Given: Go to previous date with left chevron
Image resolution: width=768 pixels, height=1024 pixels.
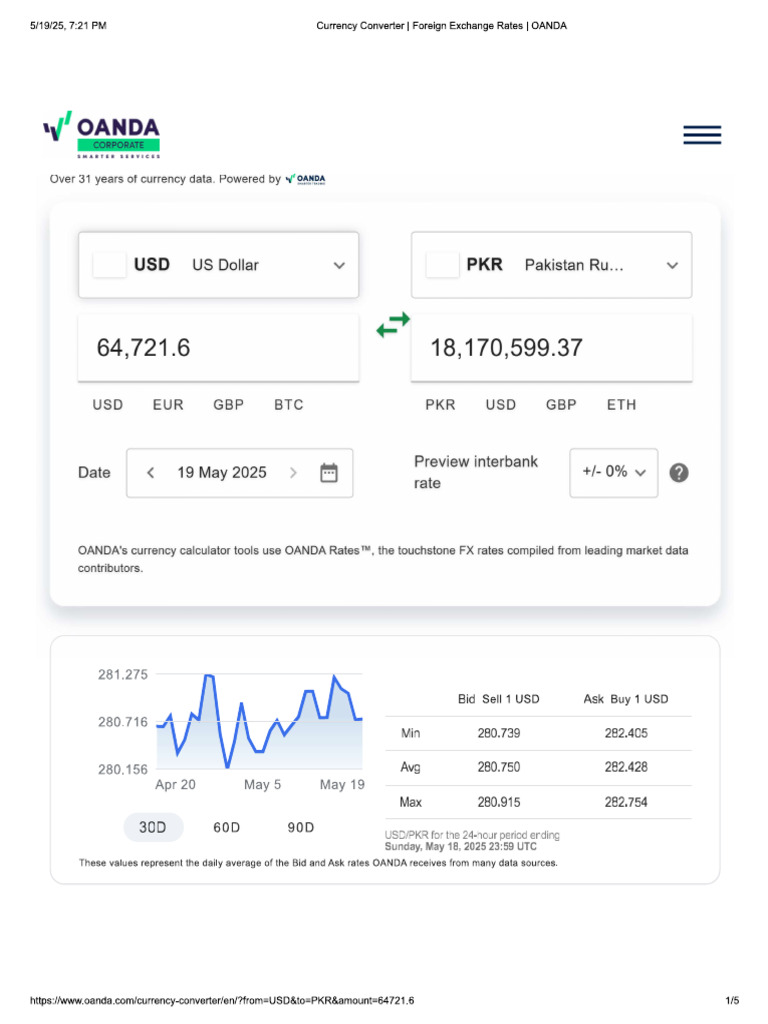Looking at the screenshot, I should 151,473.
